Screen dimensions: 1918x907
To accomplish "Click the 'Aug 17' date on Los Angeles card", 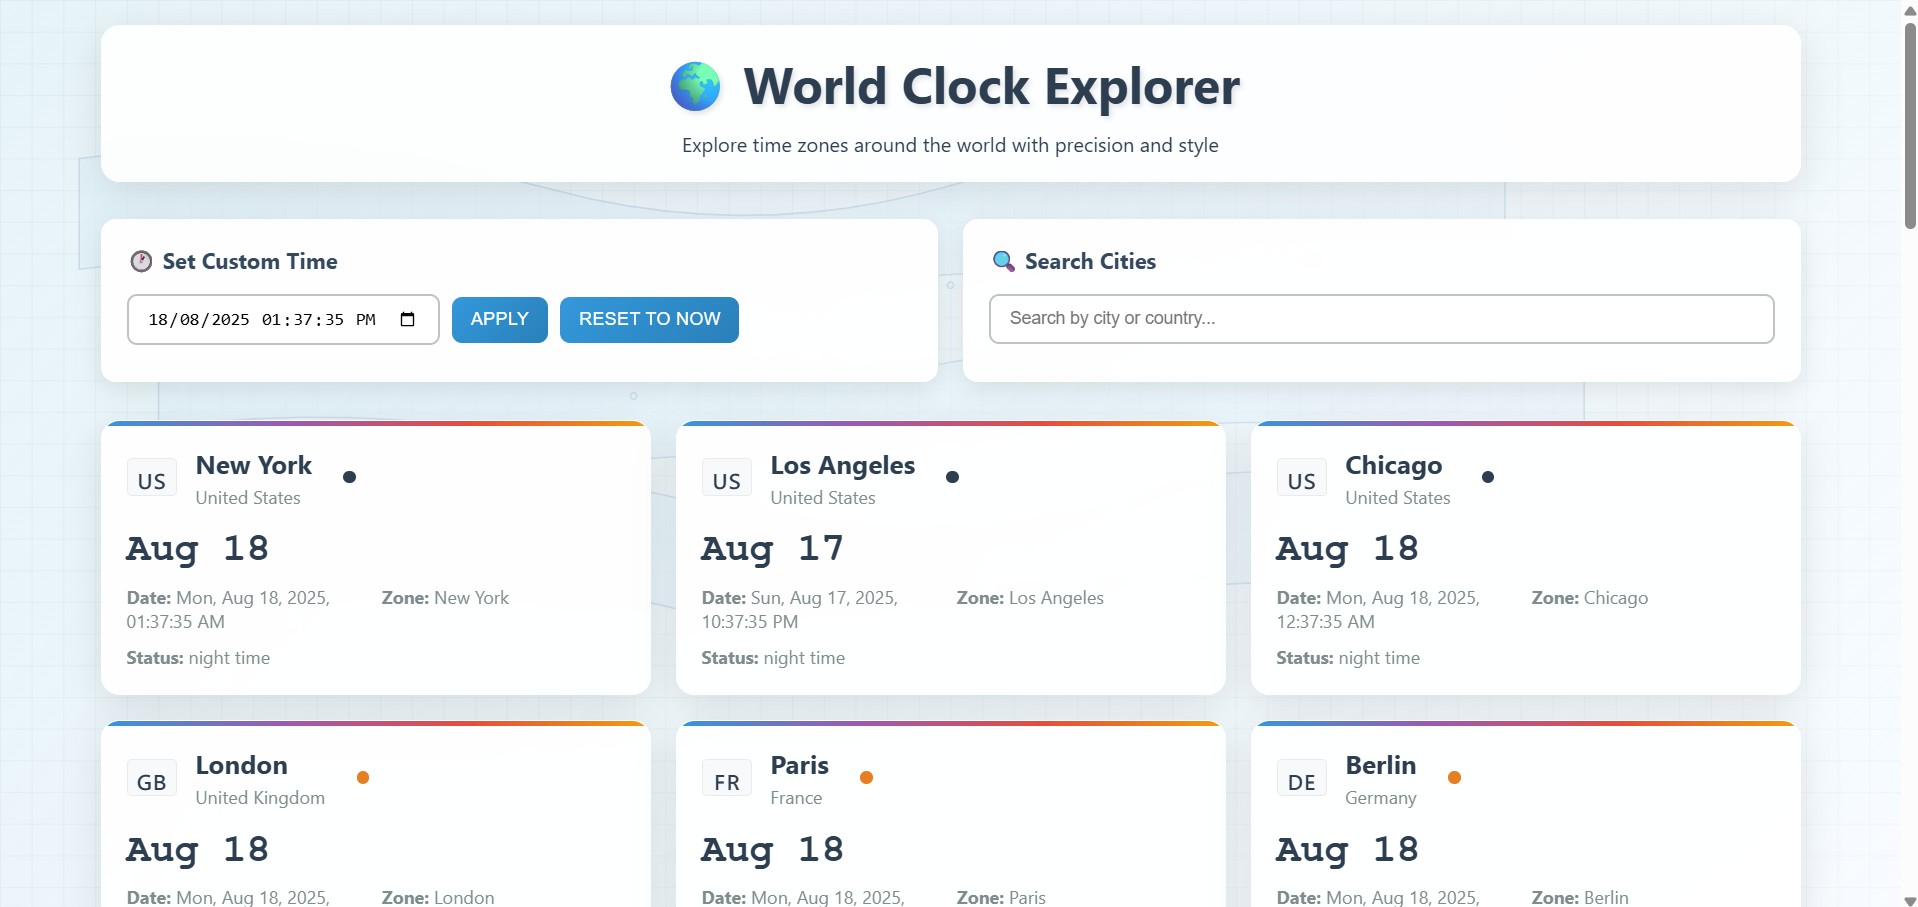I will (x=772, y=549).
